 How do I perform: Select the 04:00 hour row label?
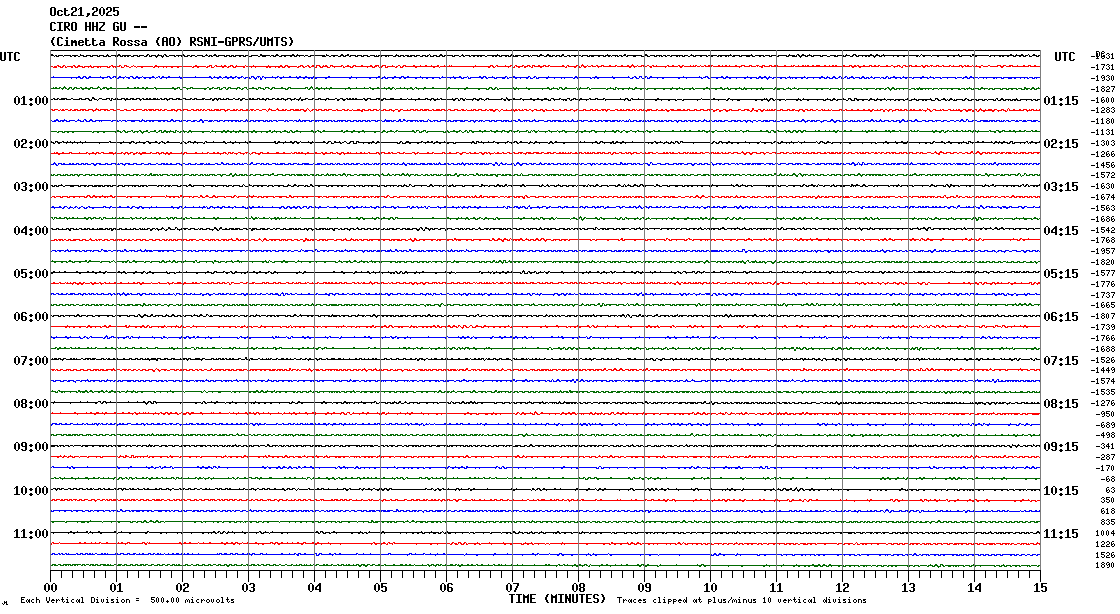(31, 231)
